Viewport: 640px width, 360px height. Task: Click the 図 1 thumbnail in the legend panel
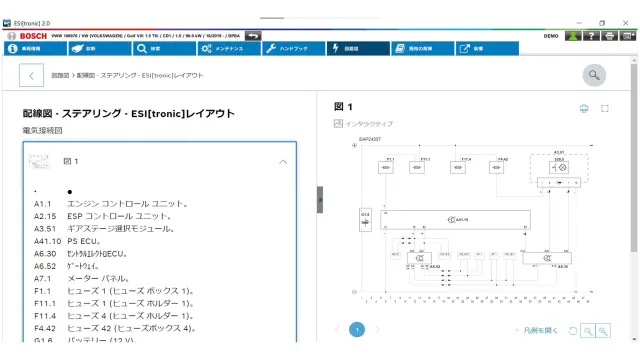point(39,162)
